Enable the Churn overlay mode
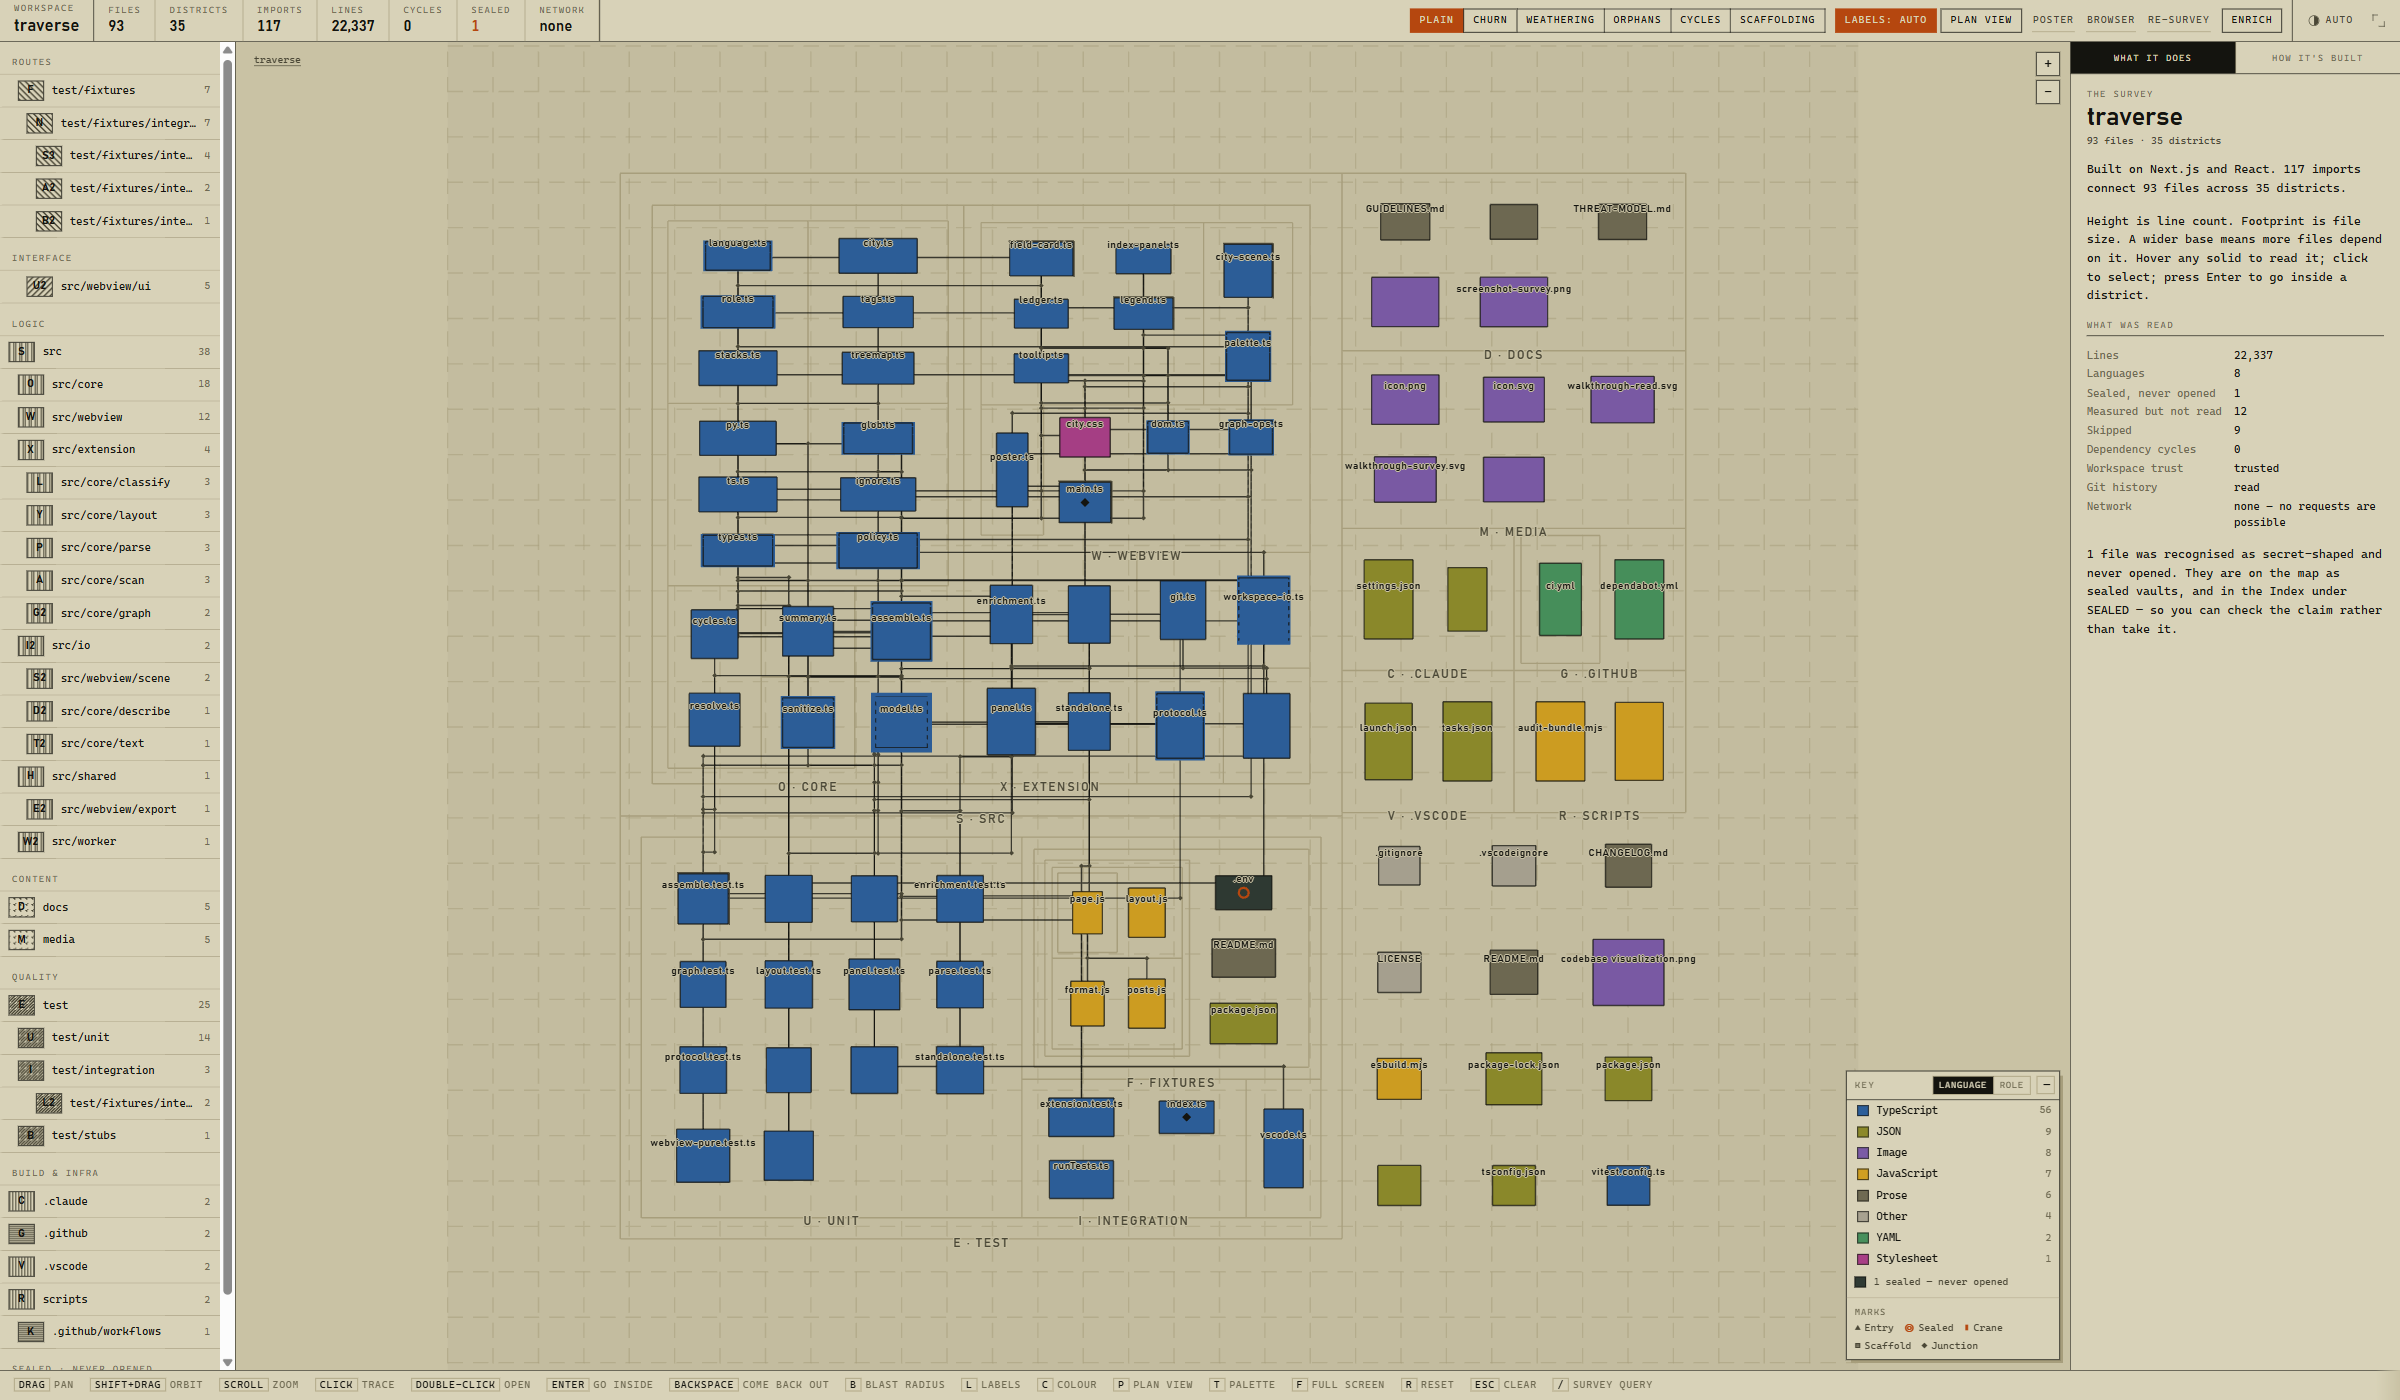The width and height of the screenshot is (2400, 1400). click(1489, 20)
